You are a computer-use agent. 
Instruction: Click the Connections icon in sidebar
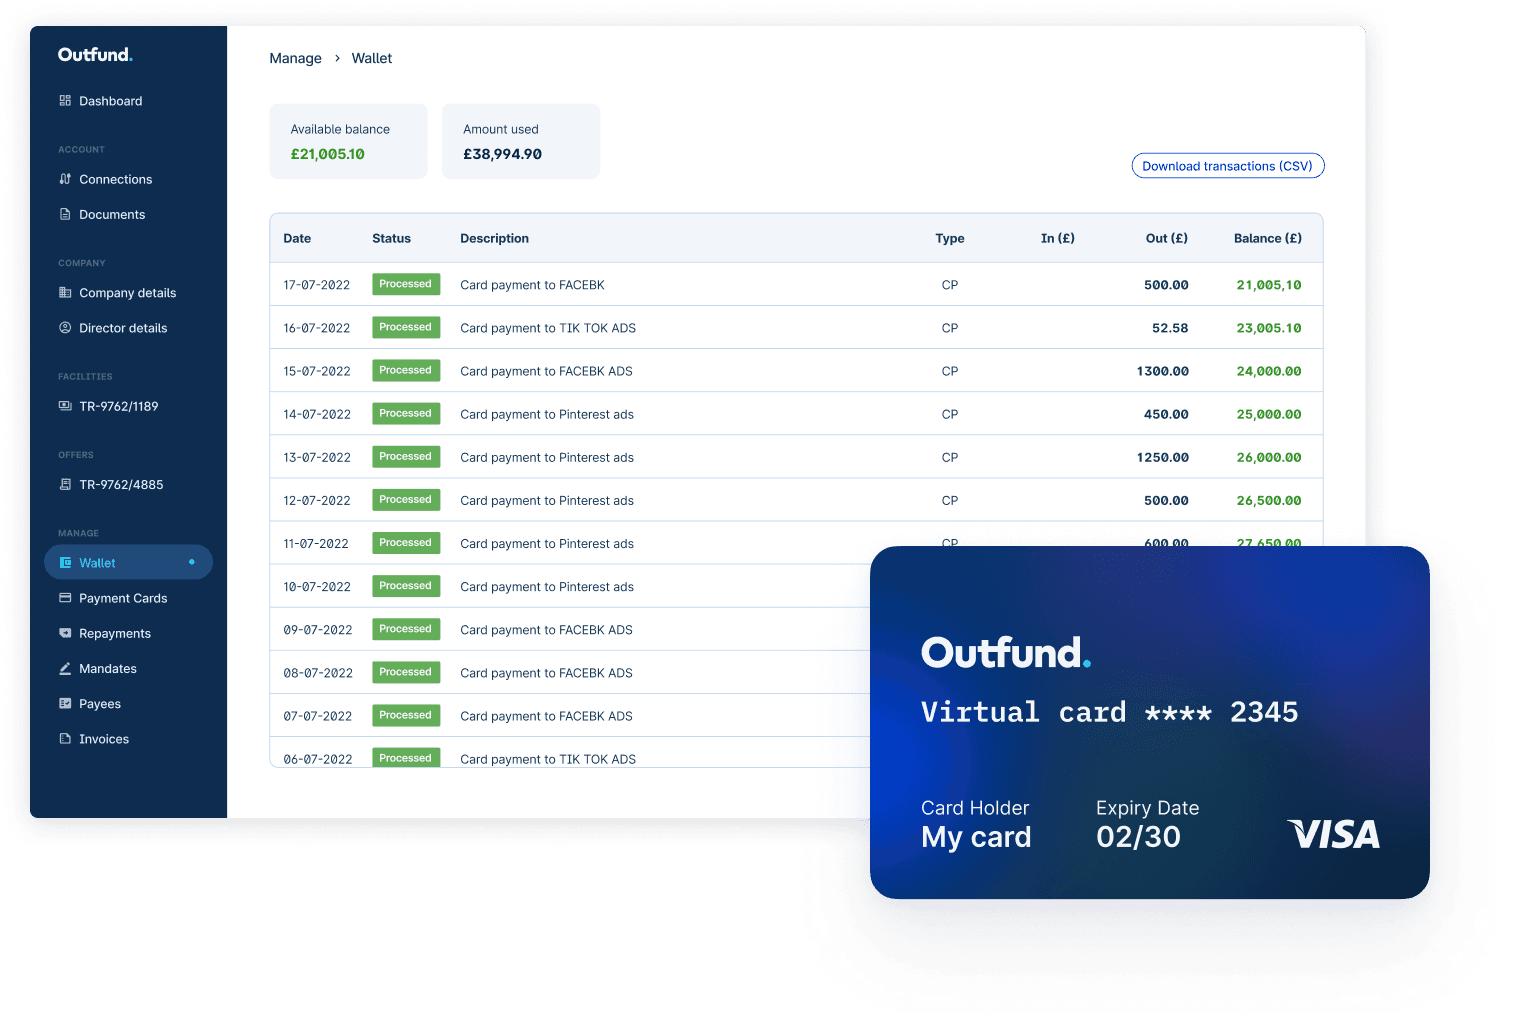tap(65, 179)
